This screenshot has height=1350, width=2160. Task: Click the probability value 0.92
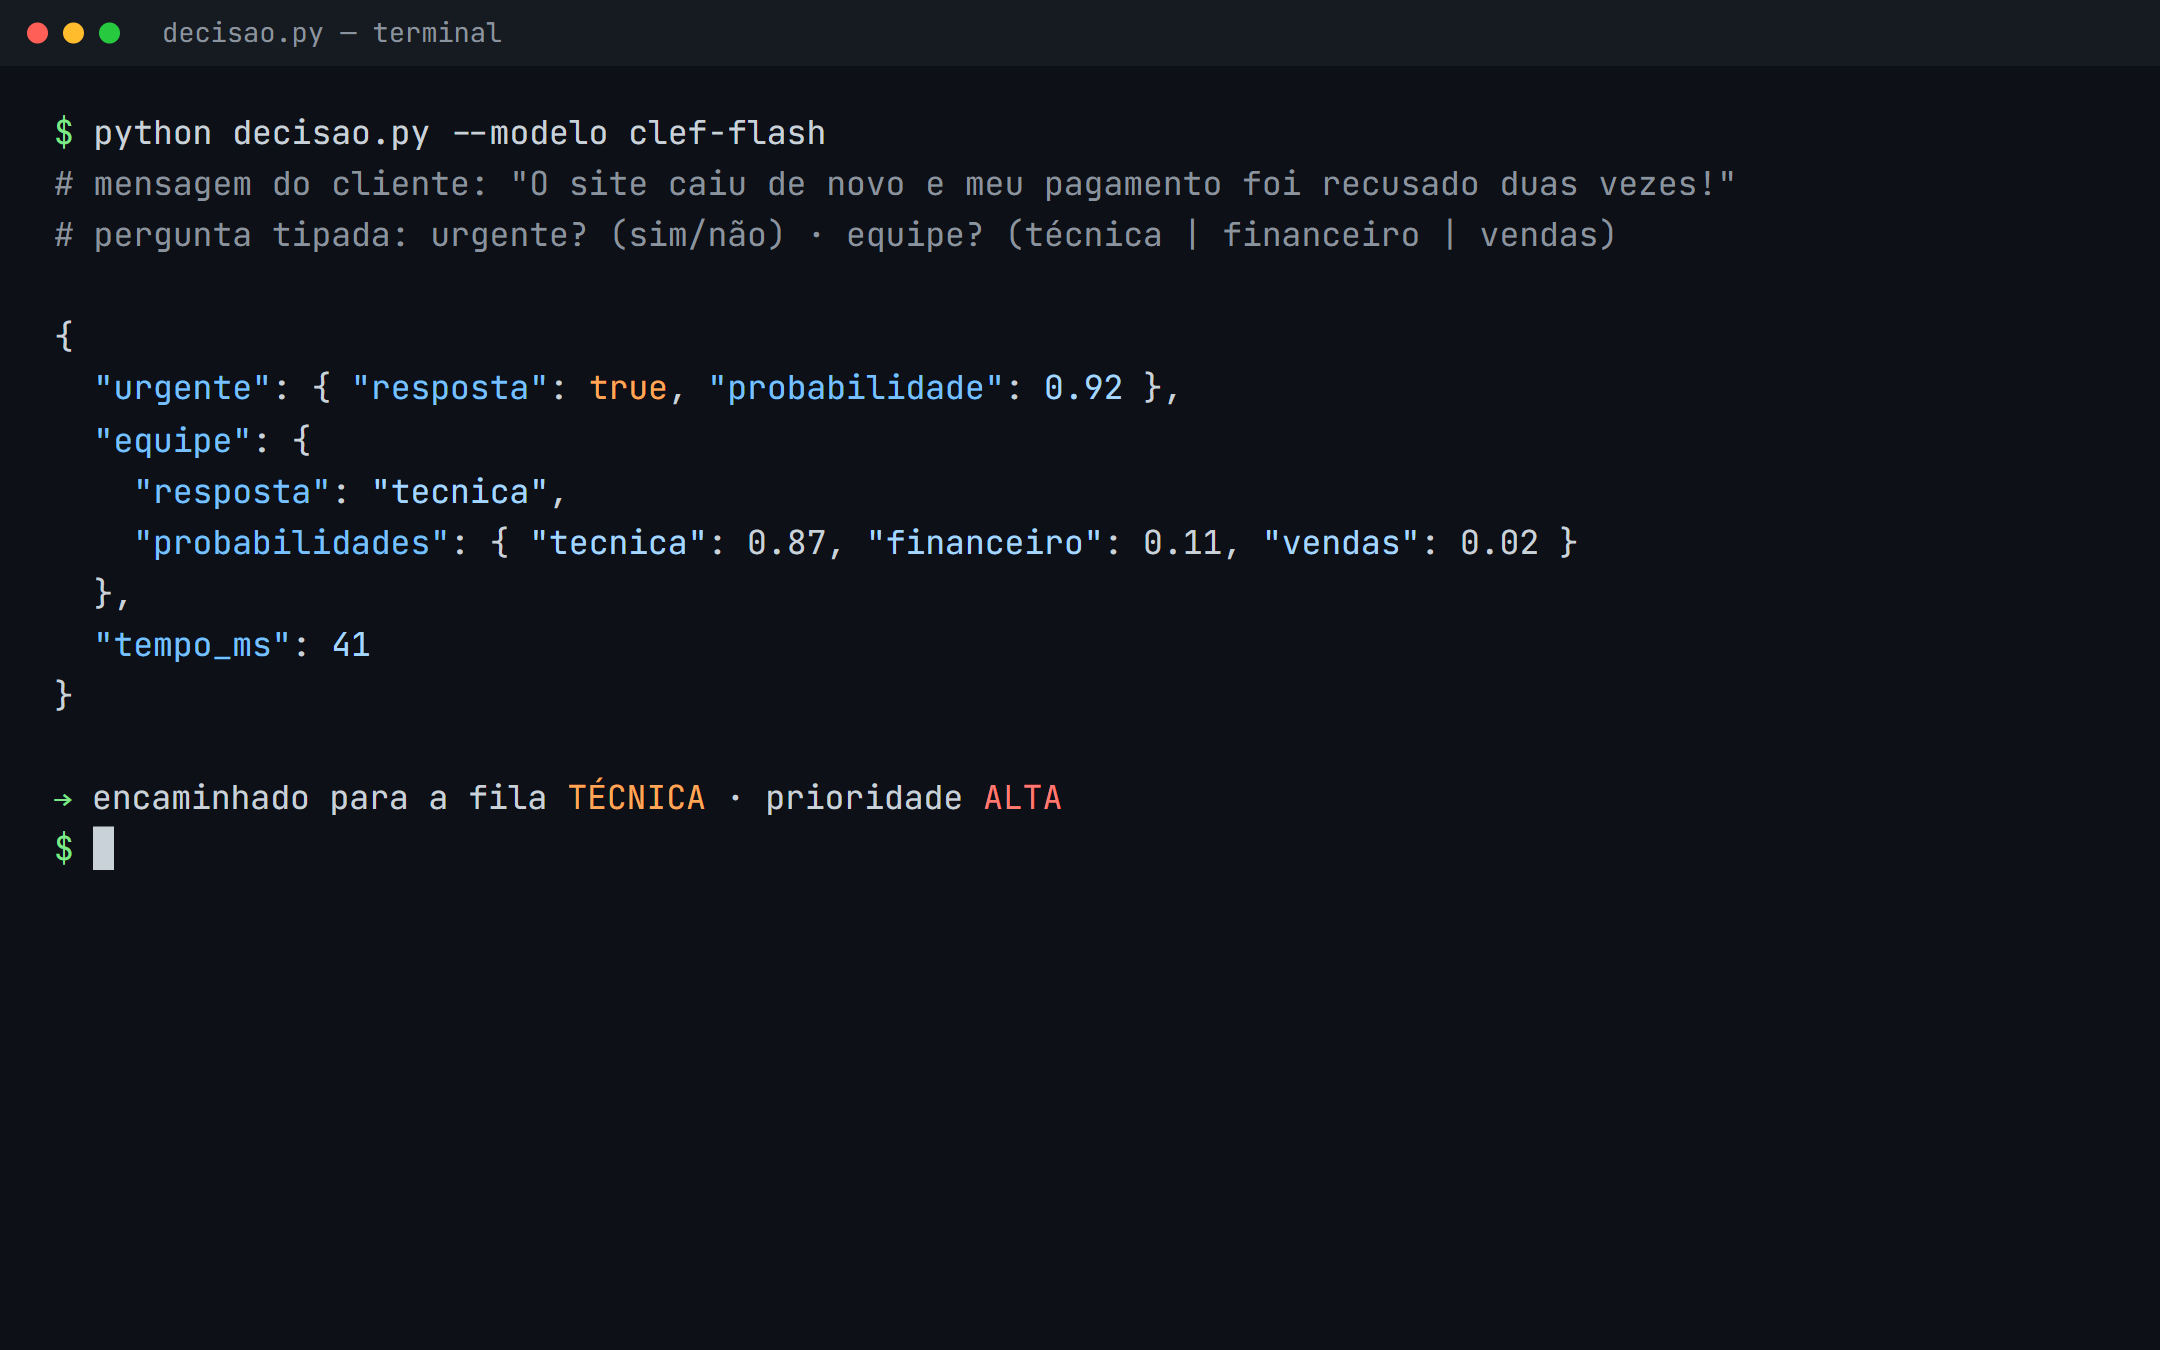(x=1083, y=388)
